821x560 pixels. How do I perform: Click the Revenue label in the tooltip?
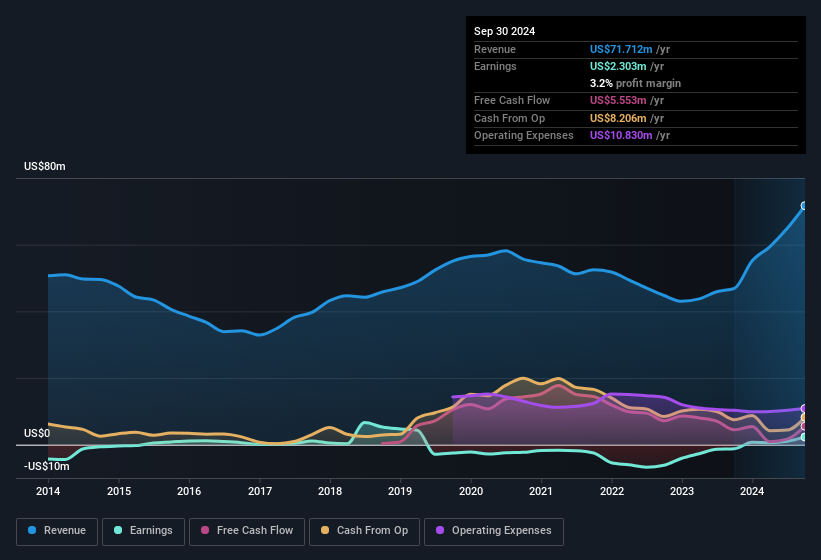[x=495, y=49]
